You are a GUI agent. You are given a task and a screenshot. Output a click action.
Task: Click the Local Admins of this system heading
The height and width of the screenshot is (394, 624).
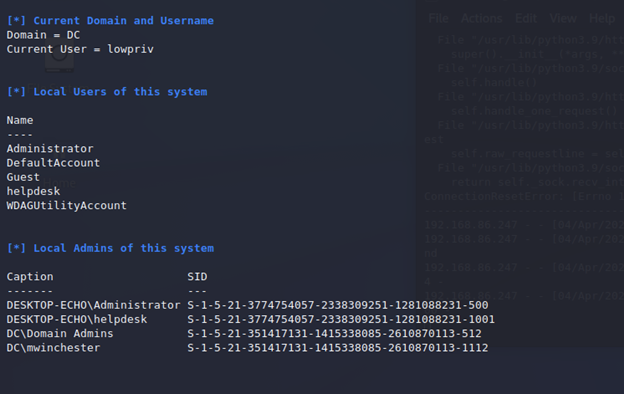click(x=110, y=248)
